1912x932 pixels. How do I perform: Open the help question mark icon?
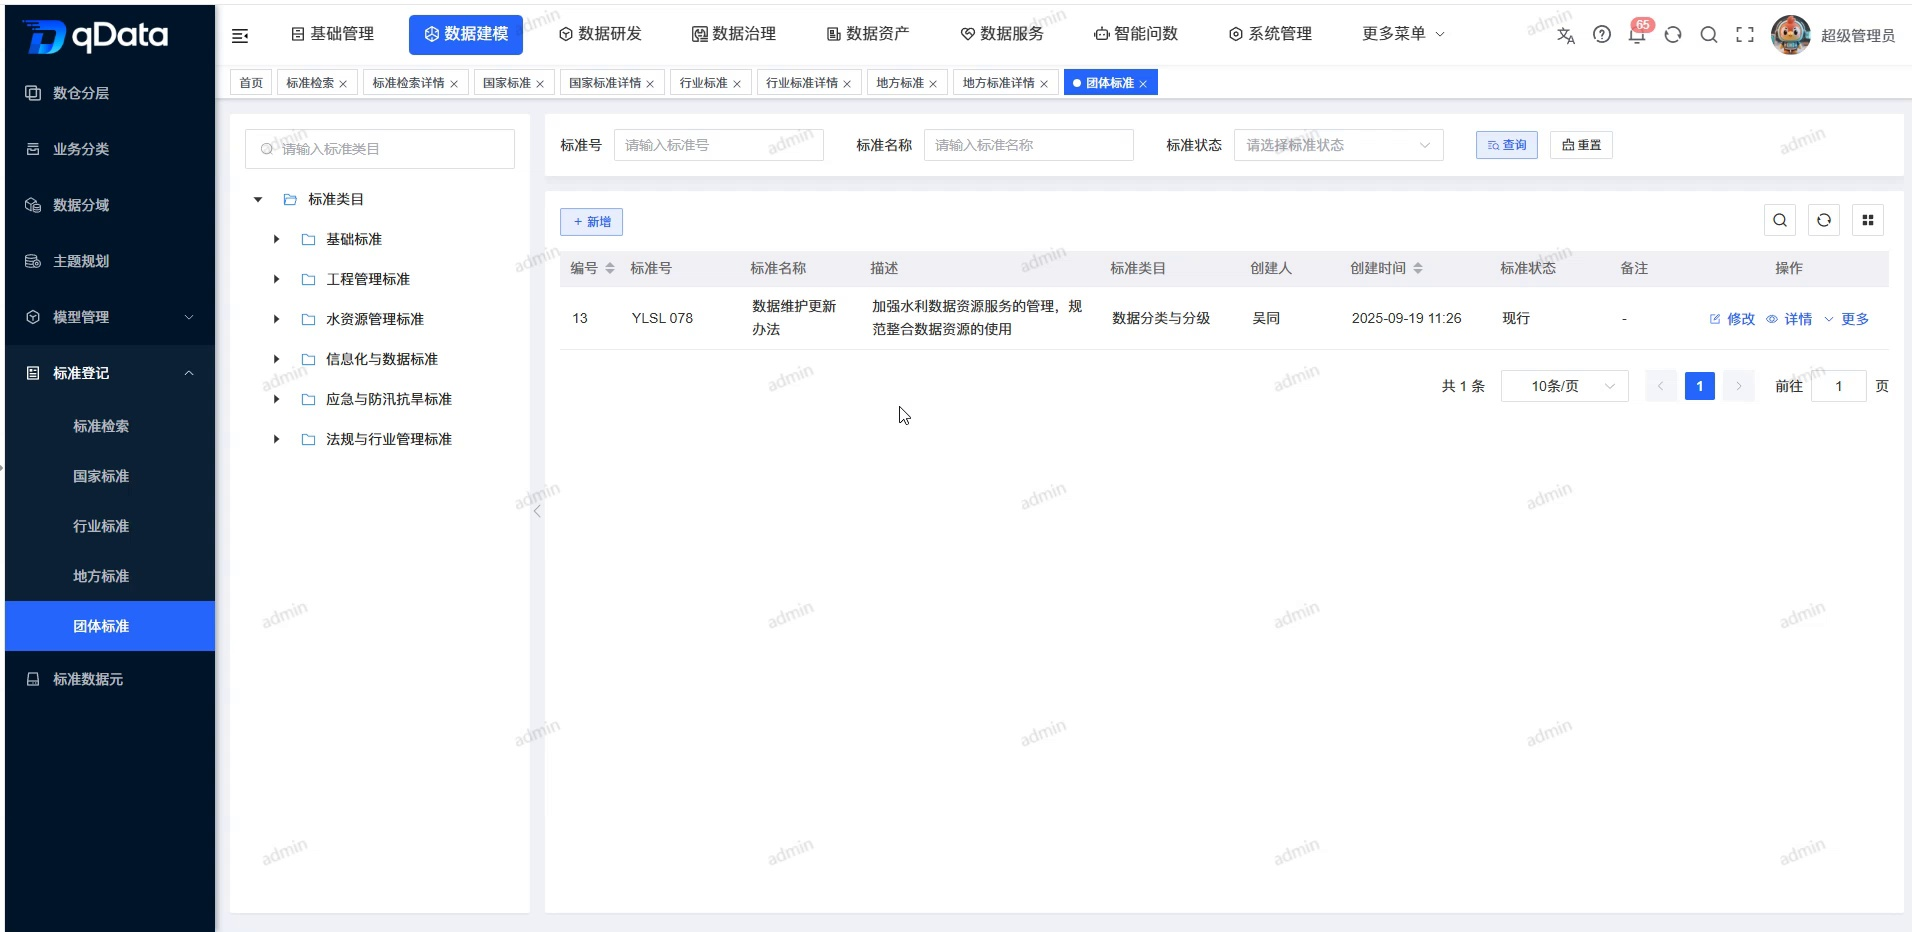(1602, 35)
